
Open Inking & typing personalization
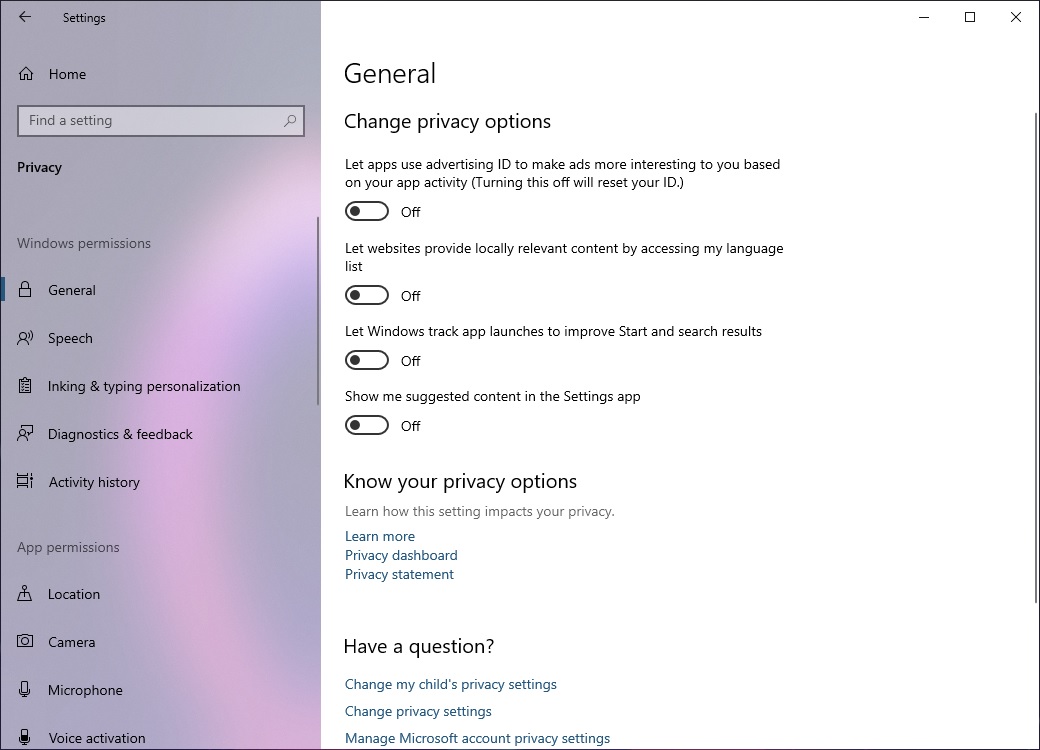click(159, 386)
